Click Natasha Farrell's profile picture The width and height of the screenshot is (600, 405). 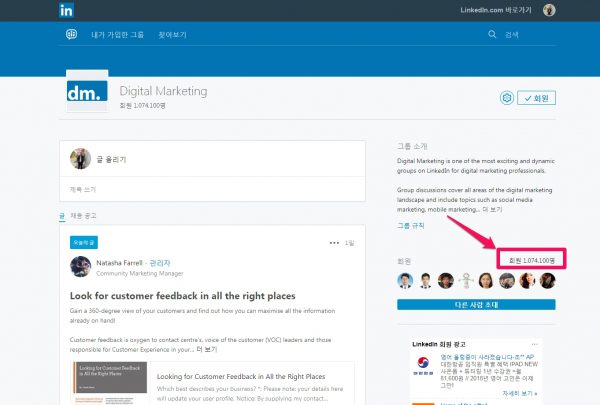[x=82, y=267]
